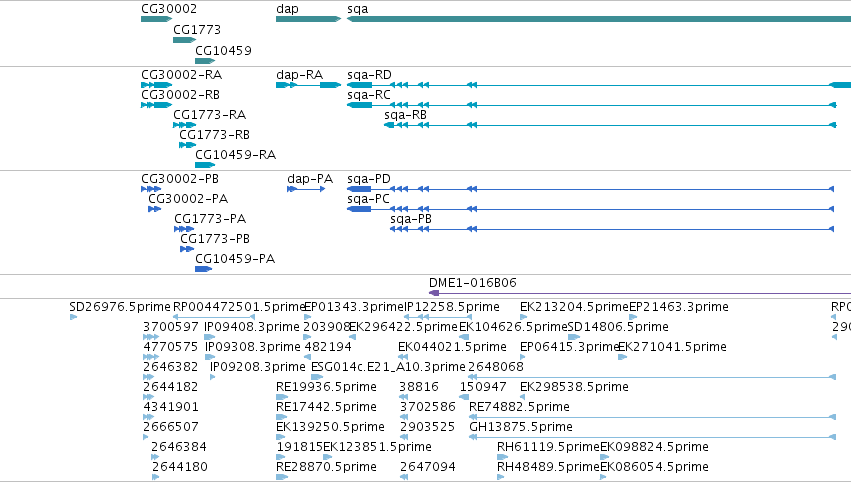The image size is (851, 482).
Task: Click the 3700597 feature label
Action: tap(171, 327)
